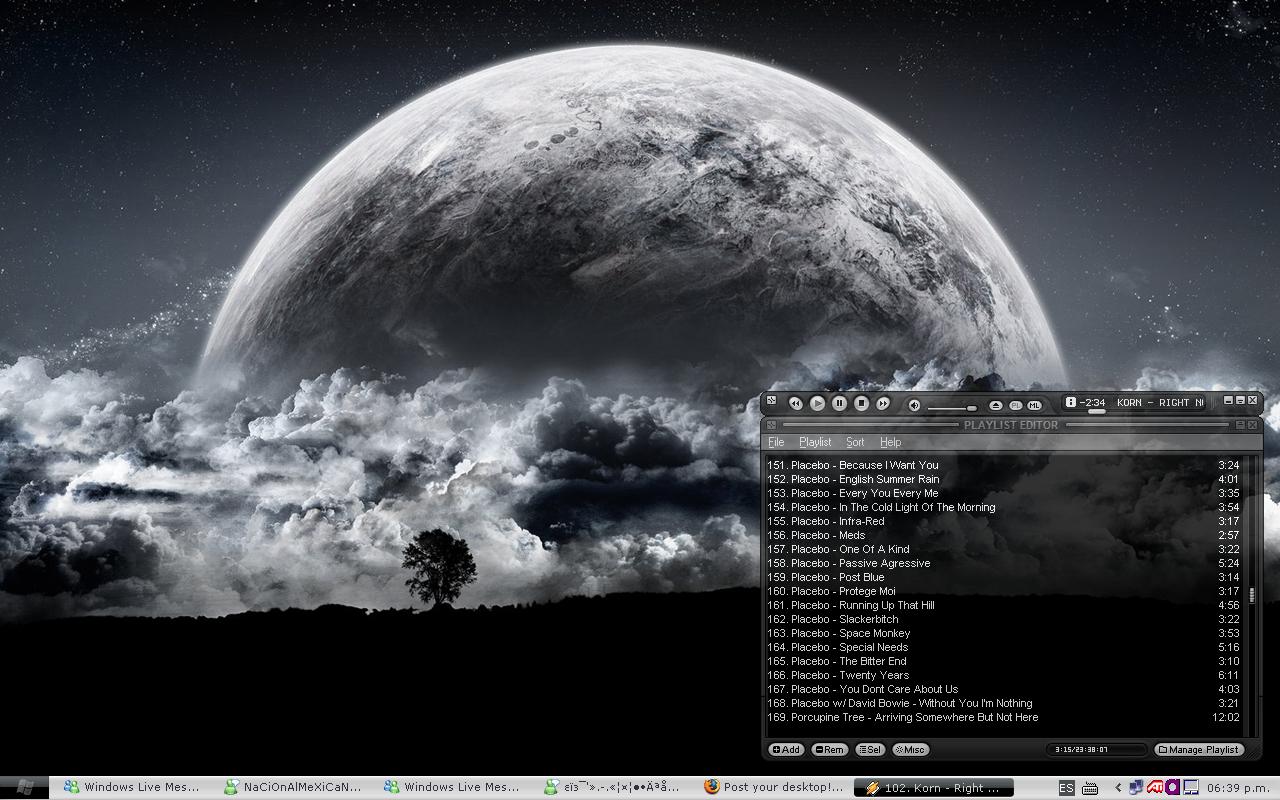The width and height of the screenshot is (1280, 800).
Task: Click the Rem remove button
Action: tap(829, 749)
